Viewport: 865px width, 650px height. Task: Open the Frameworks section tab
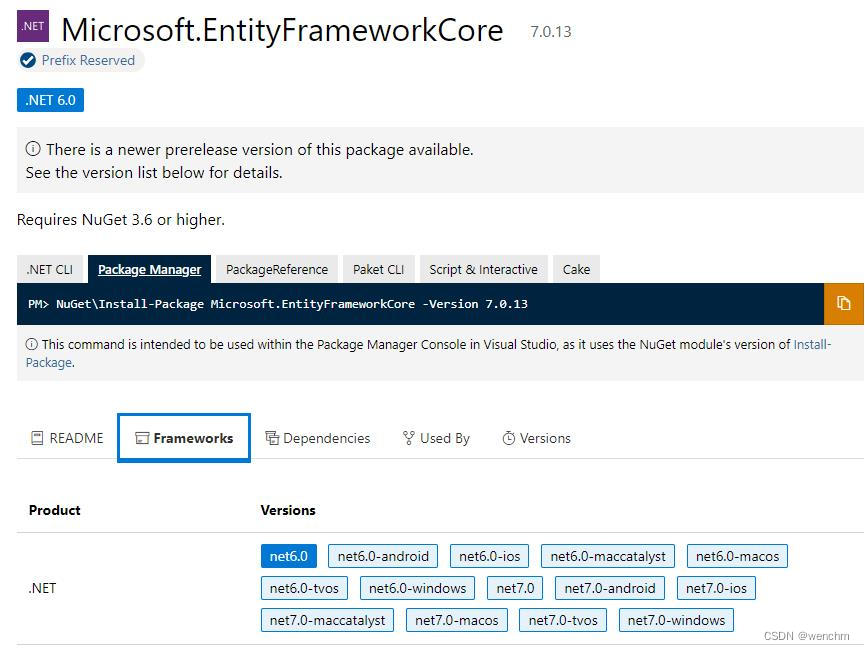click(184, 438)
